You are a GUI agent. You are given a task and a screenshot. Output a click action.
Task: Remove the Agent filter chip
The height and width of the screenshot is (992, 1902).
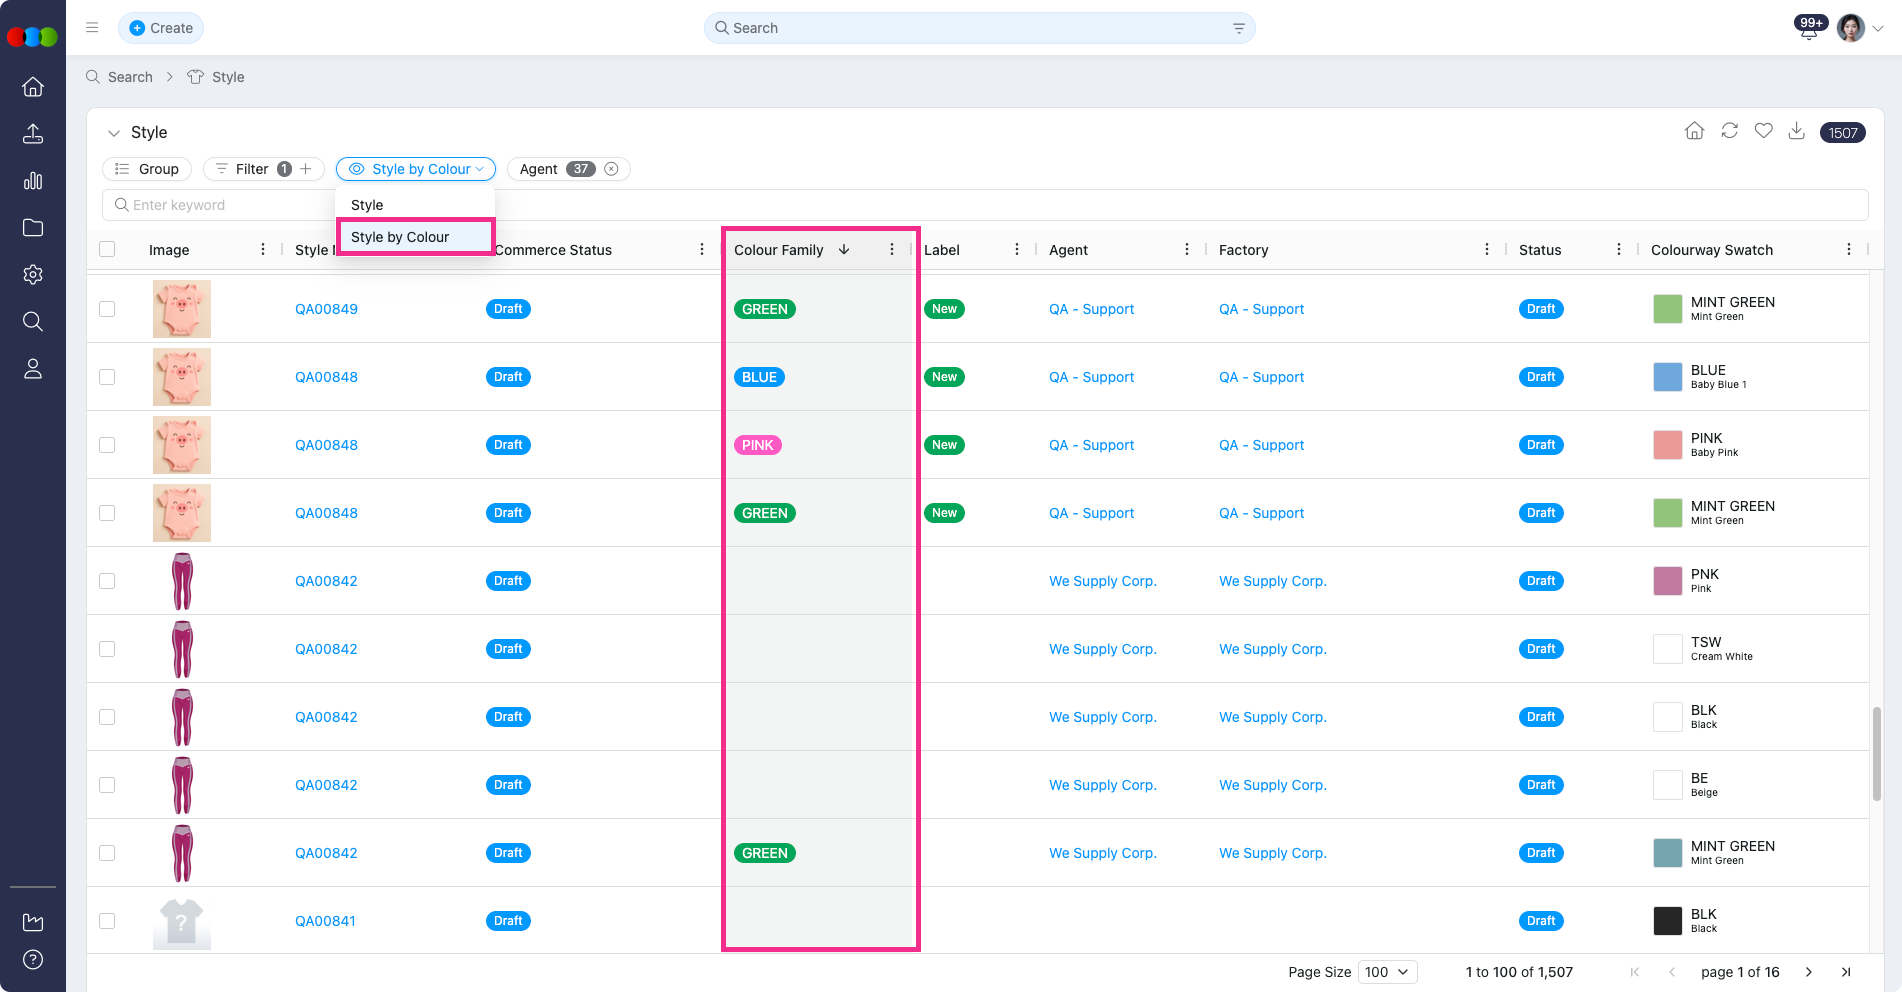click(611, 169)
